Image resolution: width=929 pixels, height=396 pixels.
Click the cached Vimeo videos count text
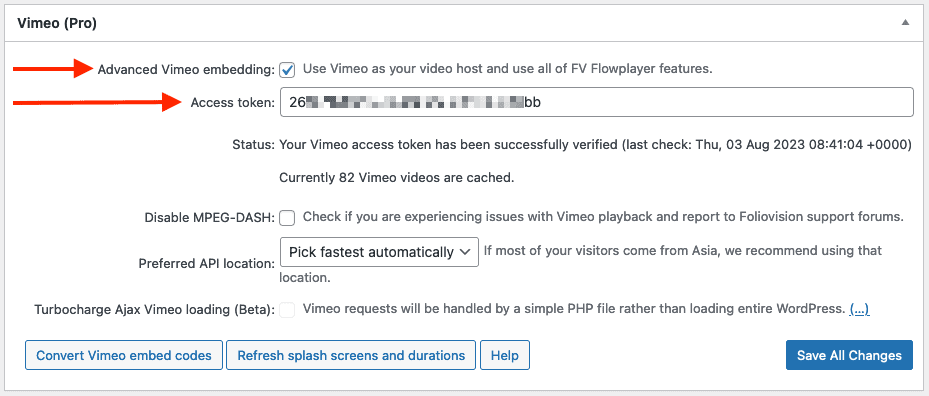click(396, 177)
